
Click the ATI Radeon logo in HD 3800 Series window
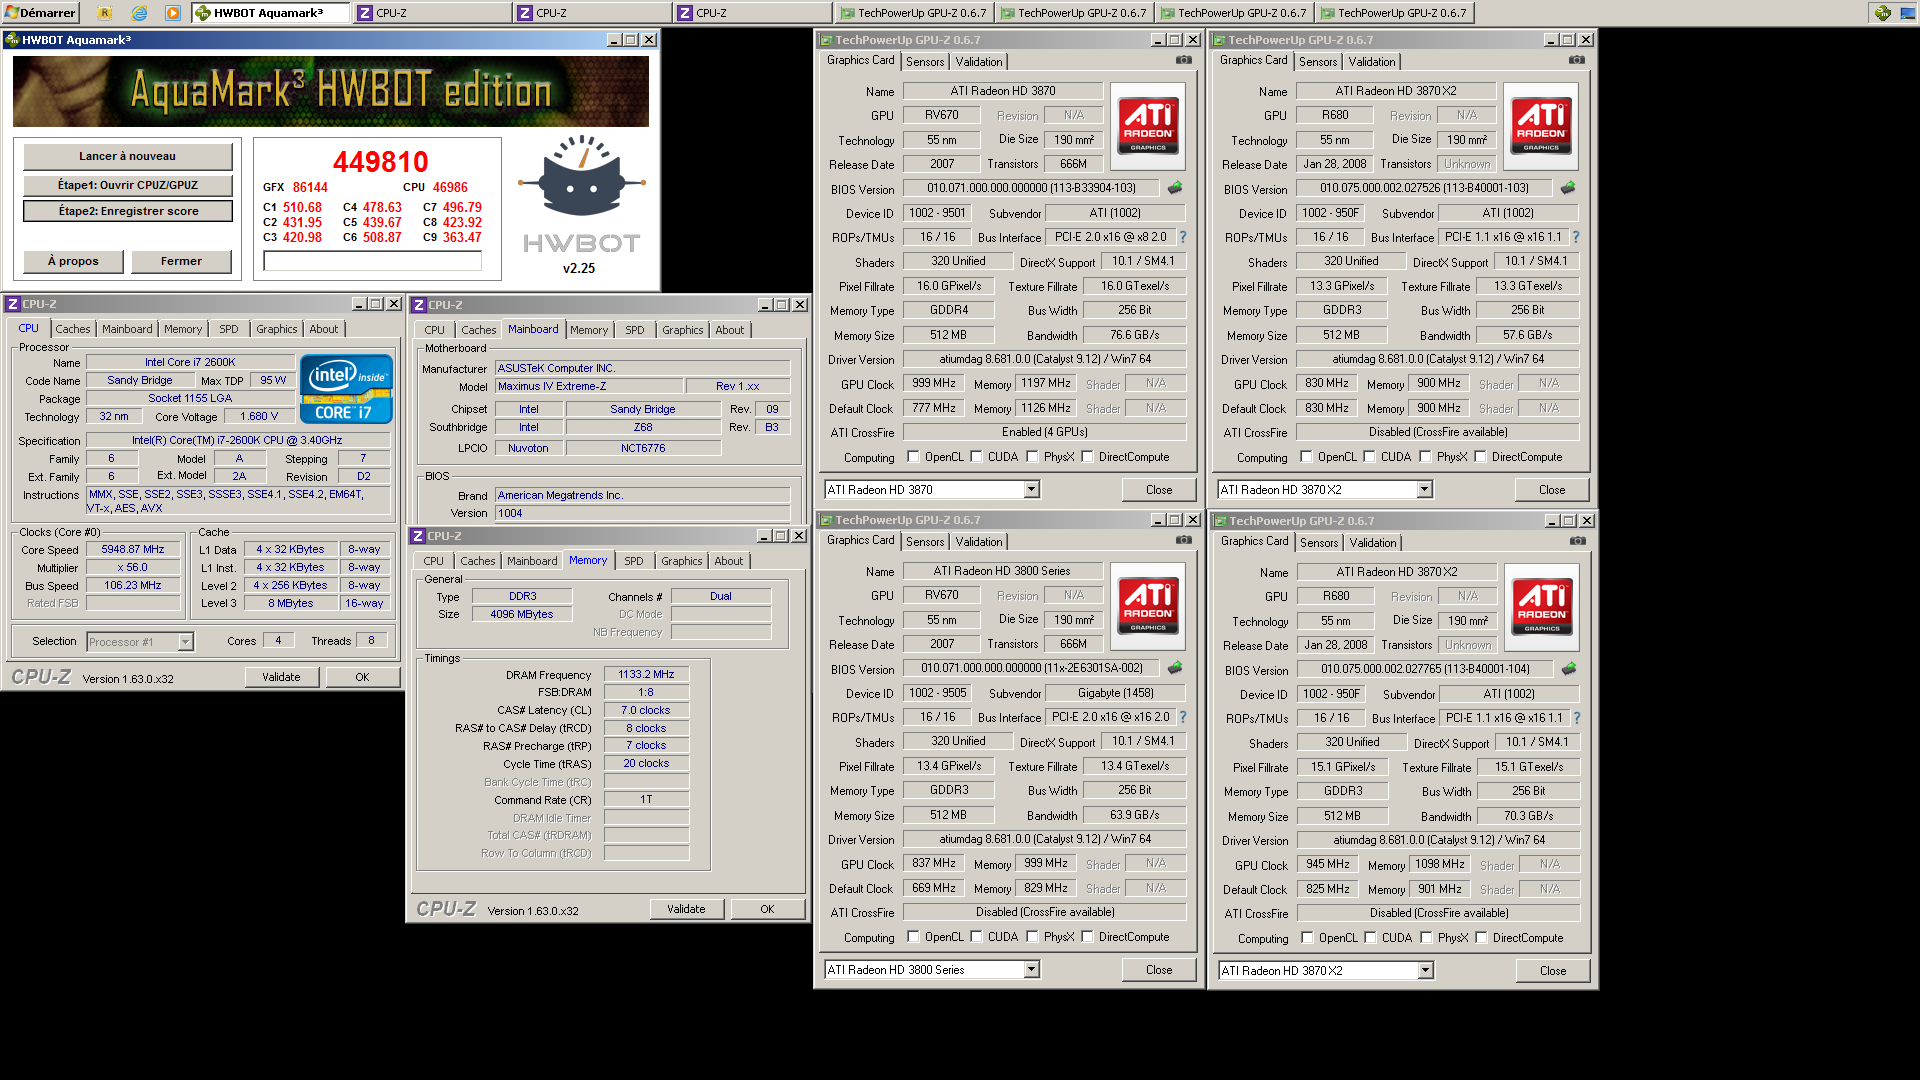[1148, 606]
